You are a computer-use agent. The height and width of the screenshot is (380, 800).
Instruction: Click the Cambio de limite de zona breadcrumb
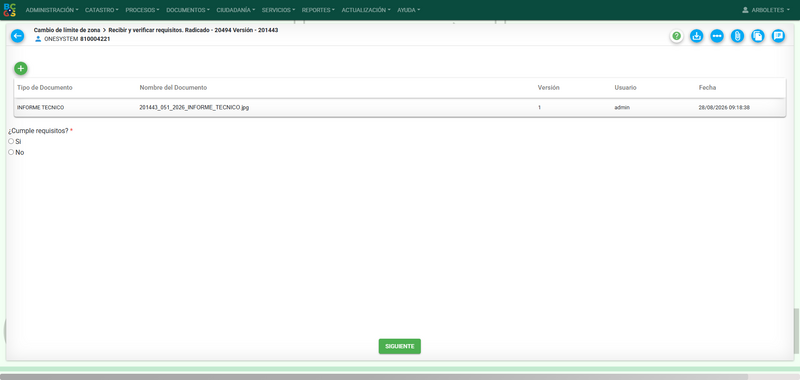[x=67, y=30]
